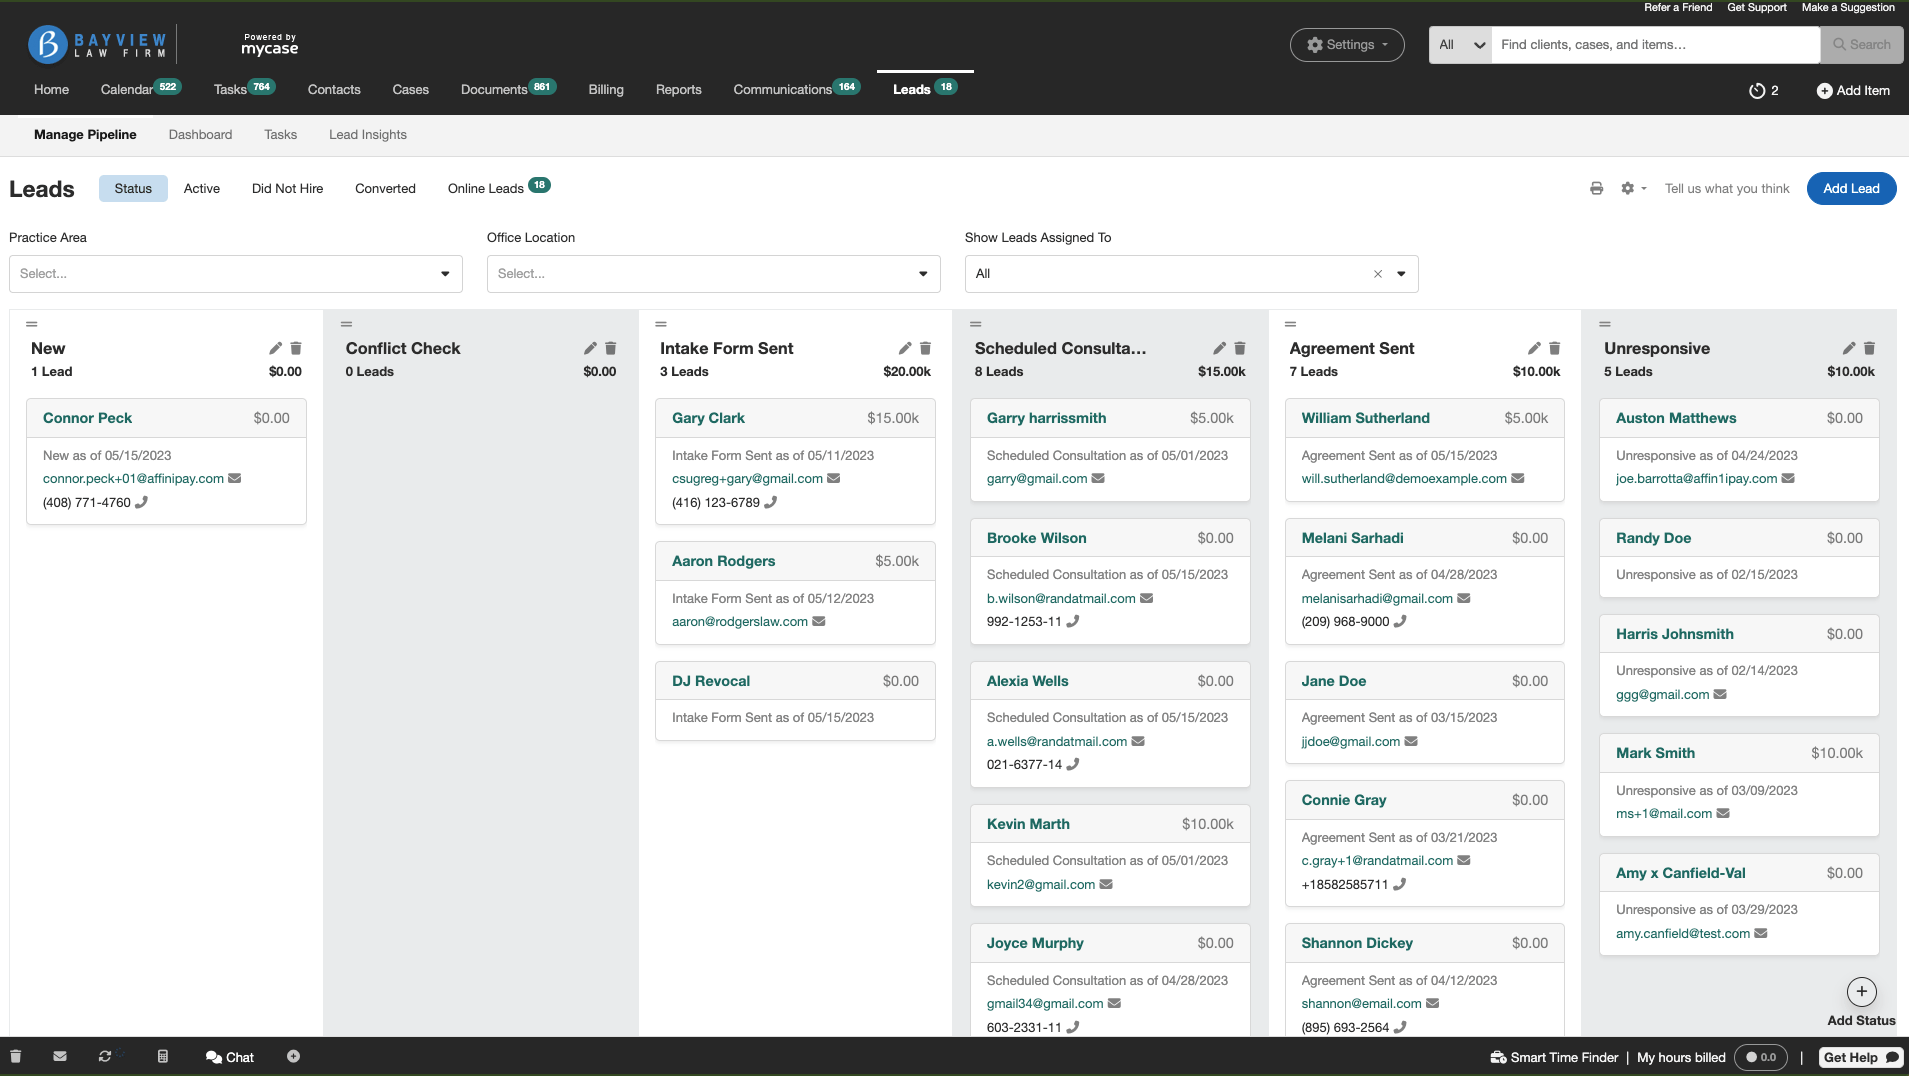Viewport: 1909px width, 1076px height.
Task: Click mail icon beside csugreg+gary@gmail.com
Action: (x=834, y=478)
